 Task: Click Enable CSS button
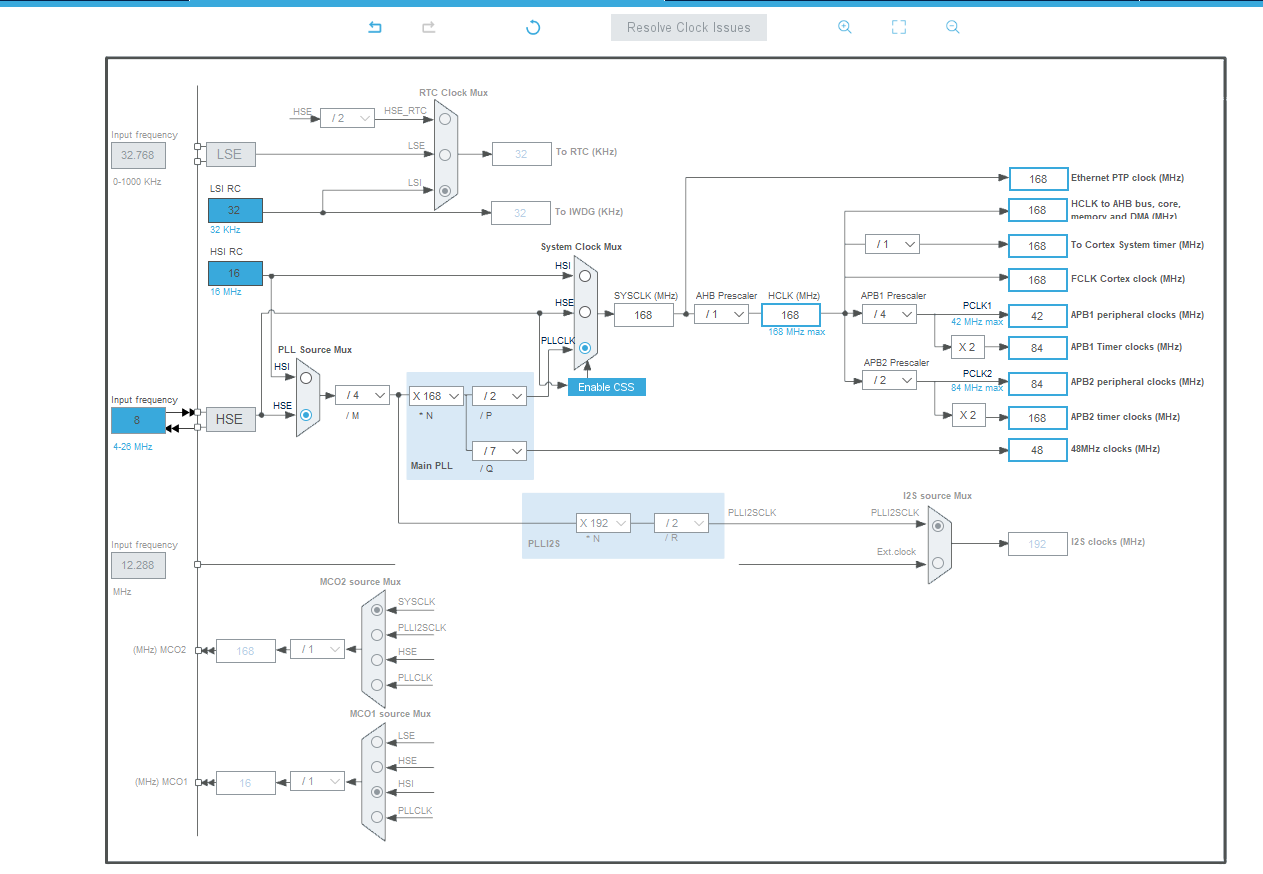coord(607,387)
